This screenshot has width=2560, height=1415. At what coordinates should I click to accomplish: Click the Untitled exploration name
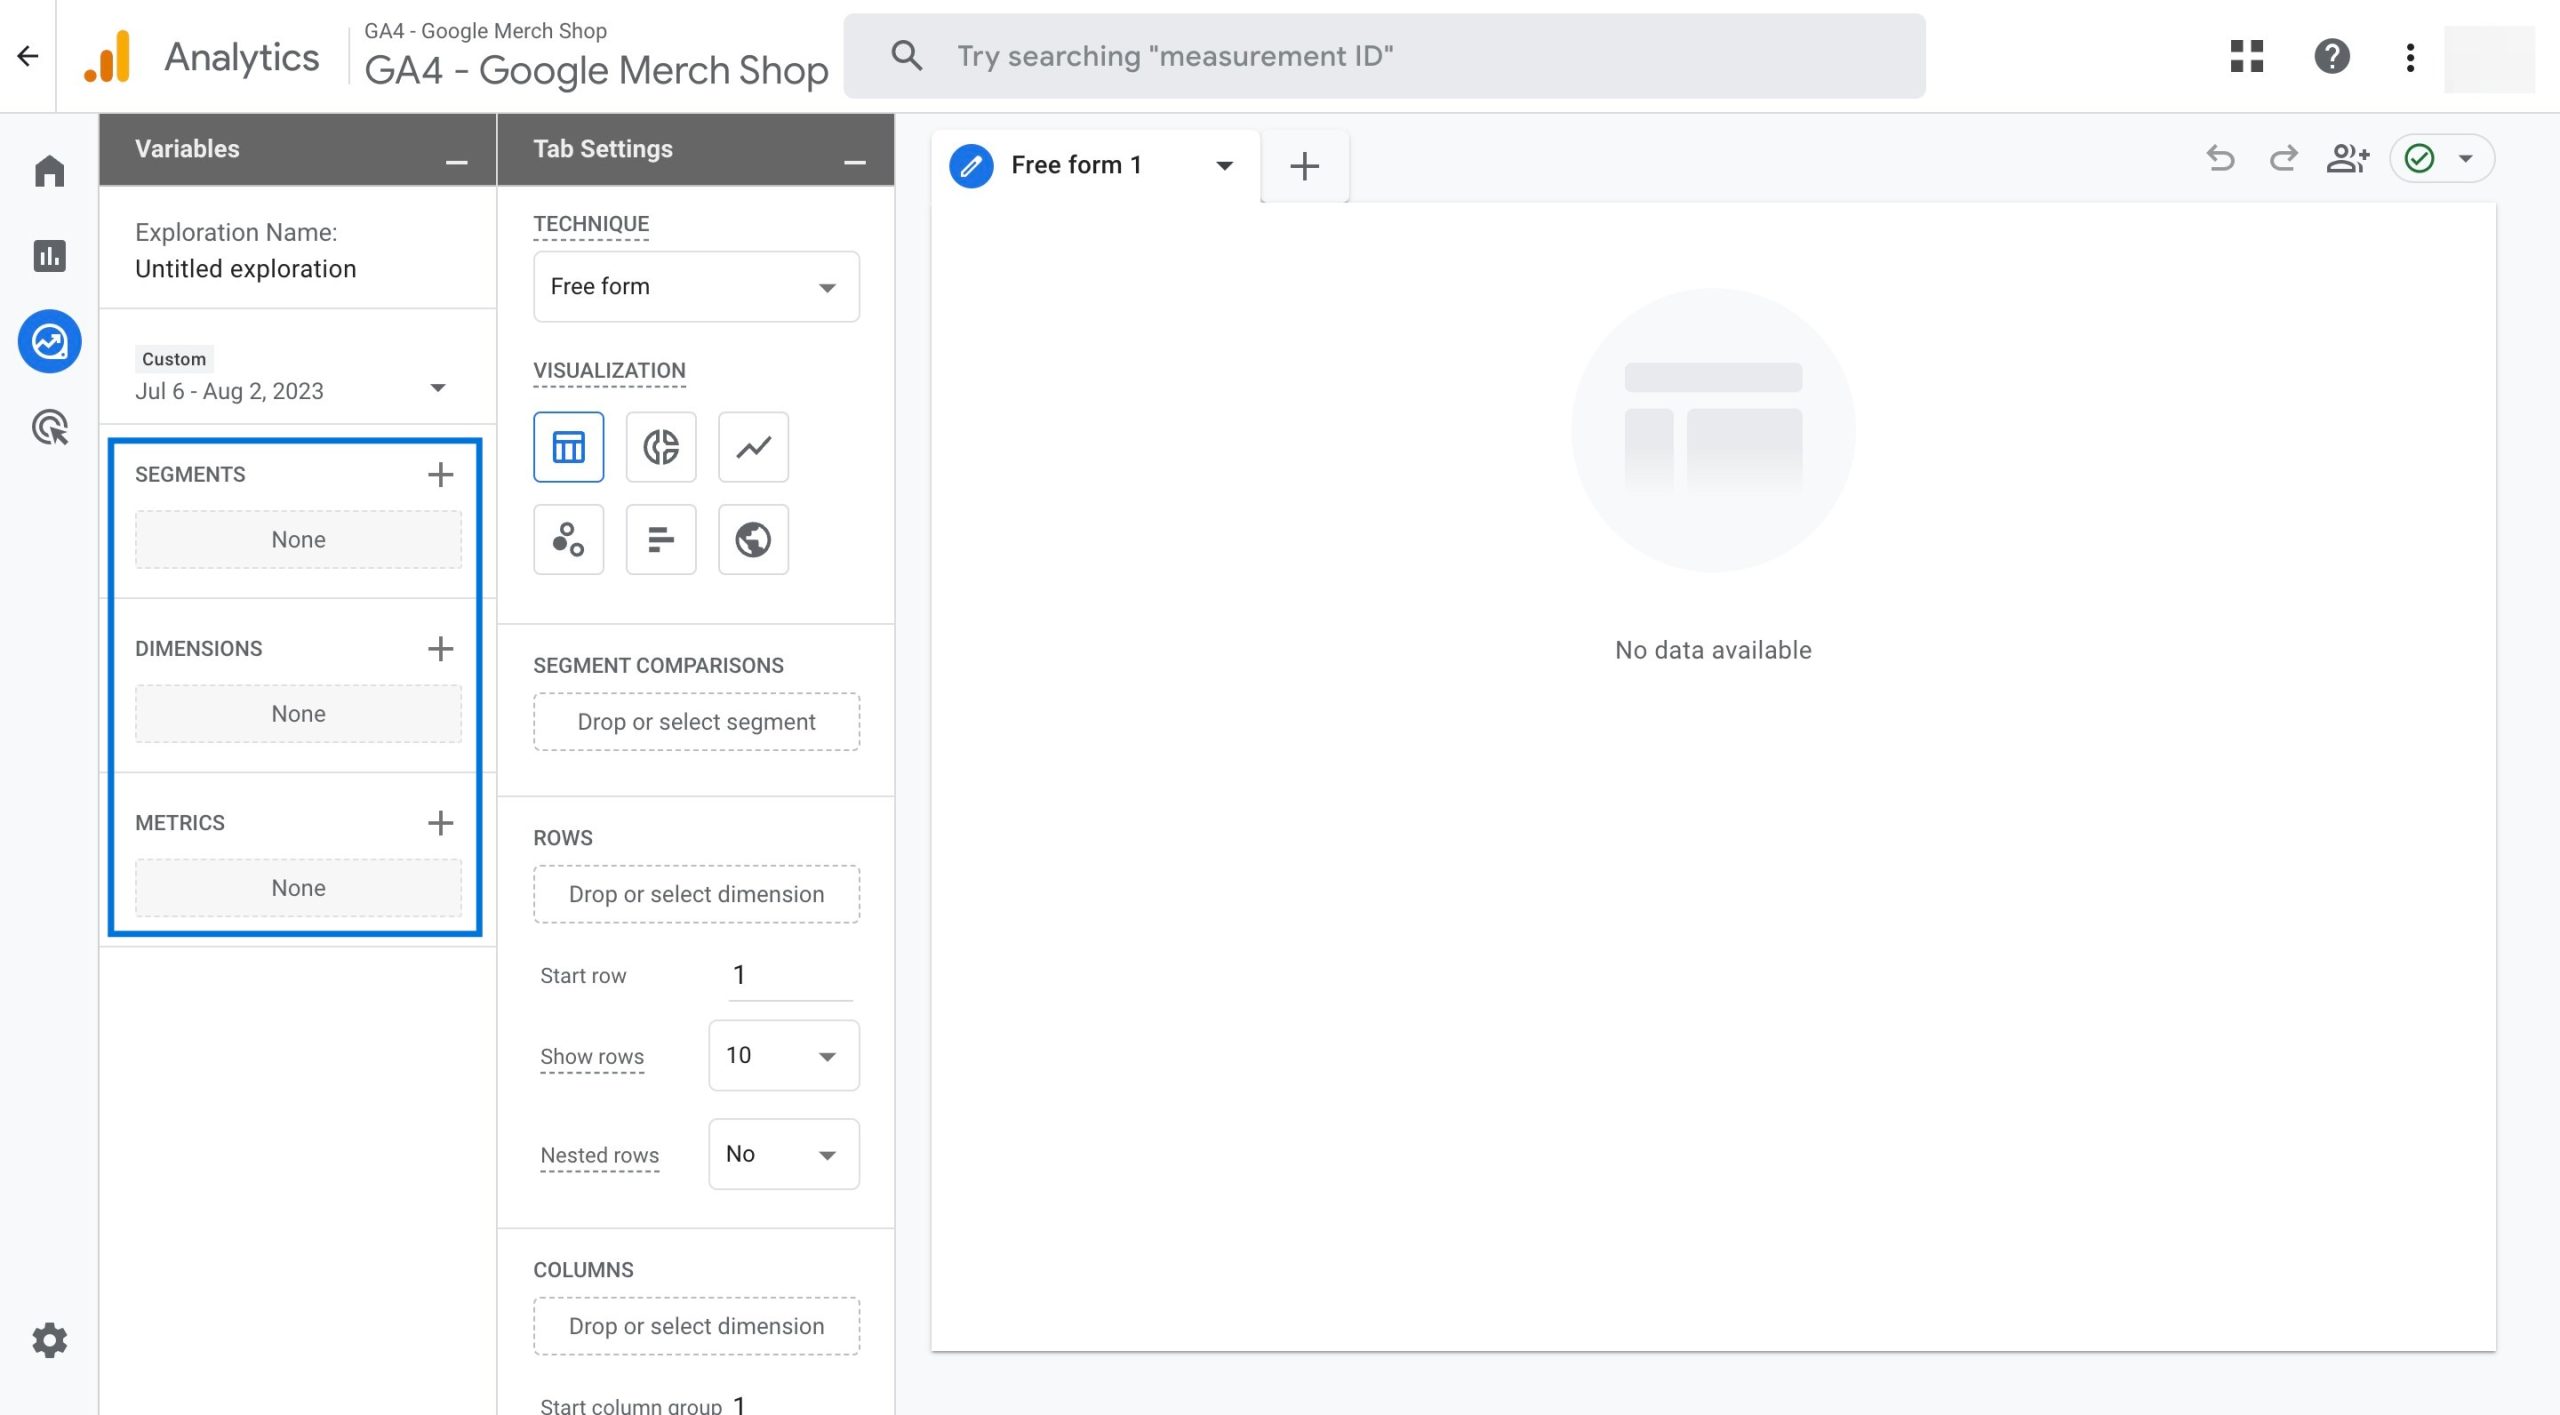click(x=245, y=269)
